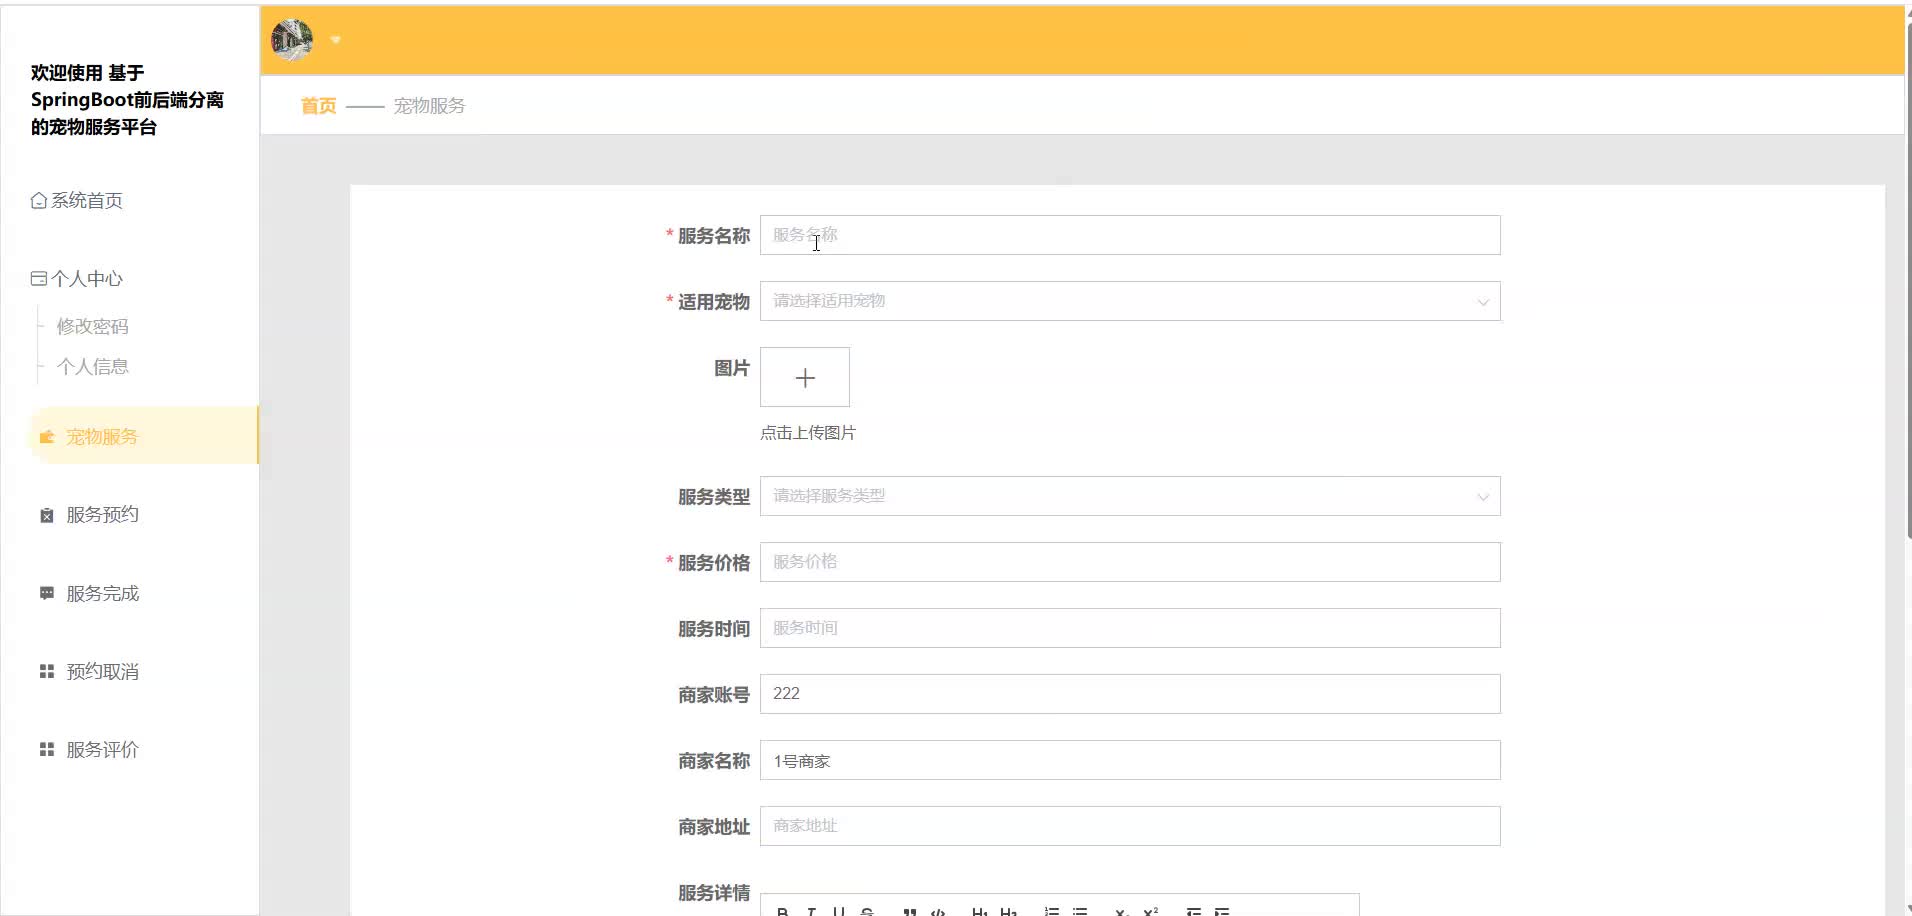Screen dimensions: 1912x916
Task: Click the 首页 breadcrumb link
Action: [319, 105]
